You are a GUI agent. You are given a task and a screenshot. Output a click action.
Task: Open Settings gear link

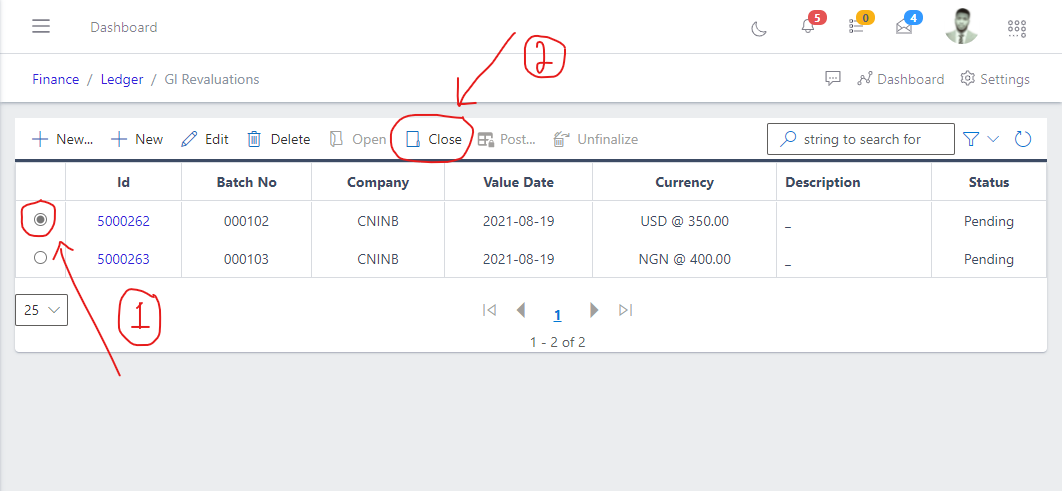[995, 79]
